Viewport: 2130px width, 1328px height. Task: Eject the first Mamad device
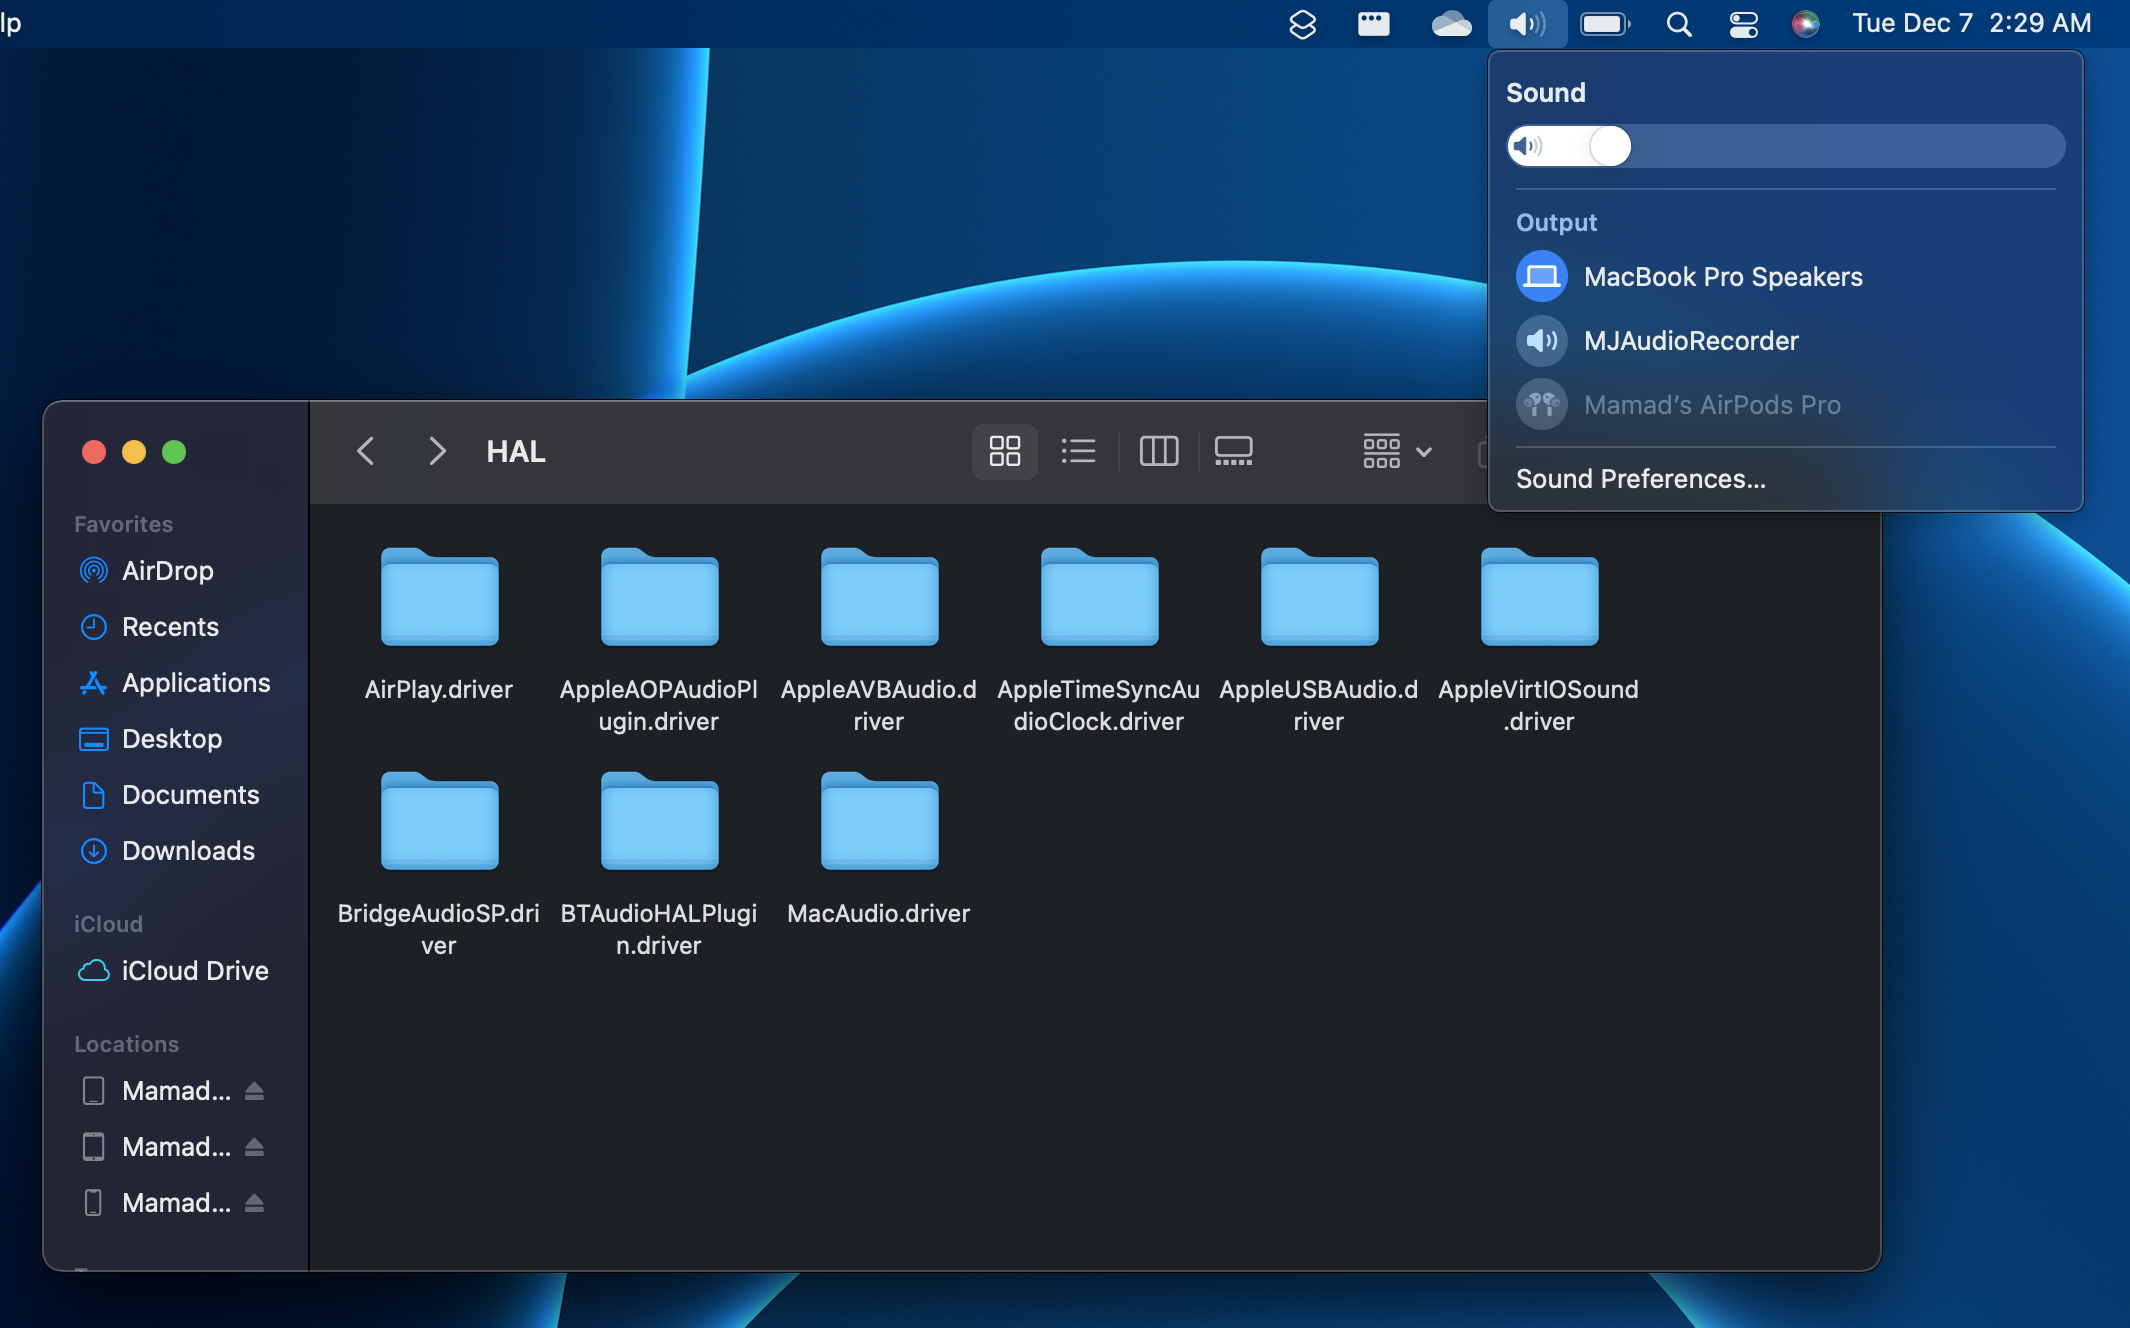[x=255, y=1091]
